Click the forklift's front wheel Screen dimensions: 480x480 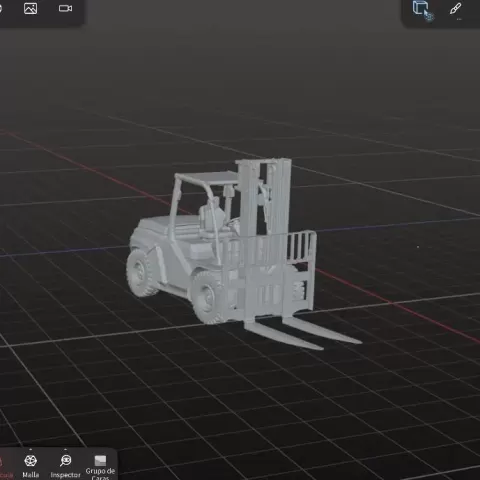click(205, 298)
